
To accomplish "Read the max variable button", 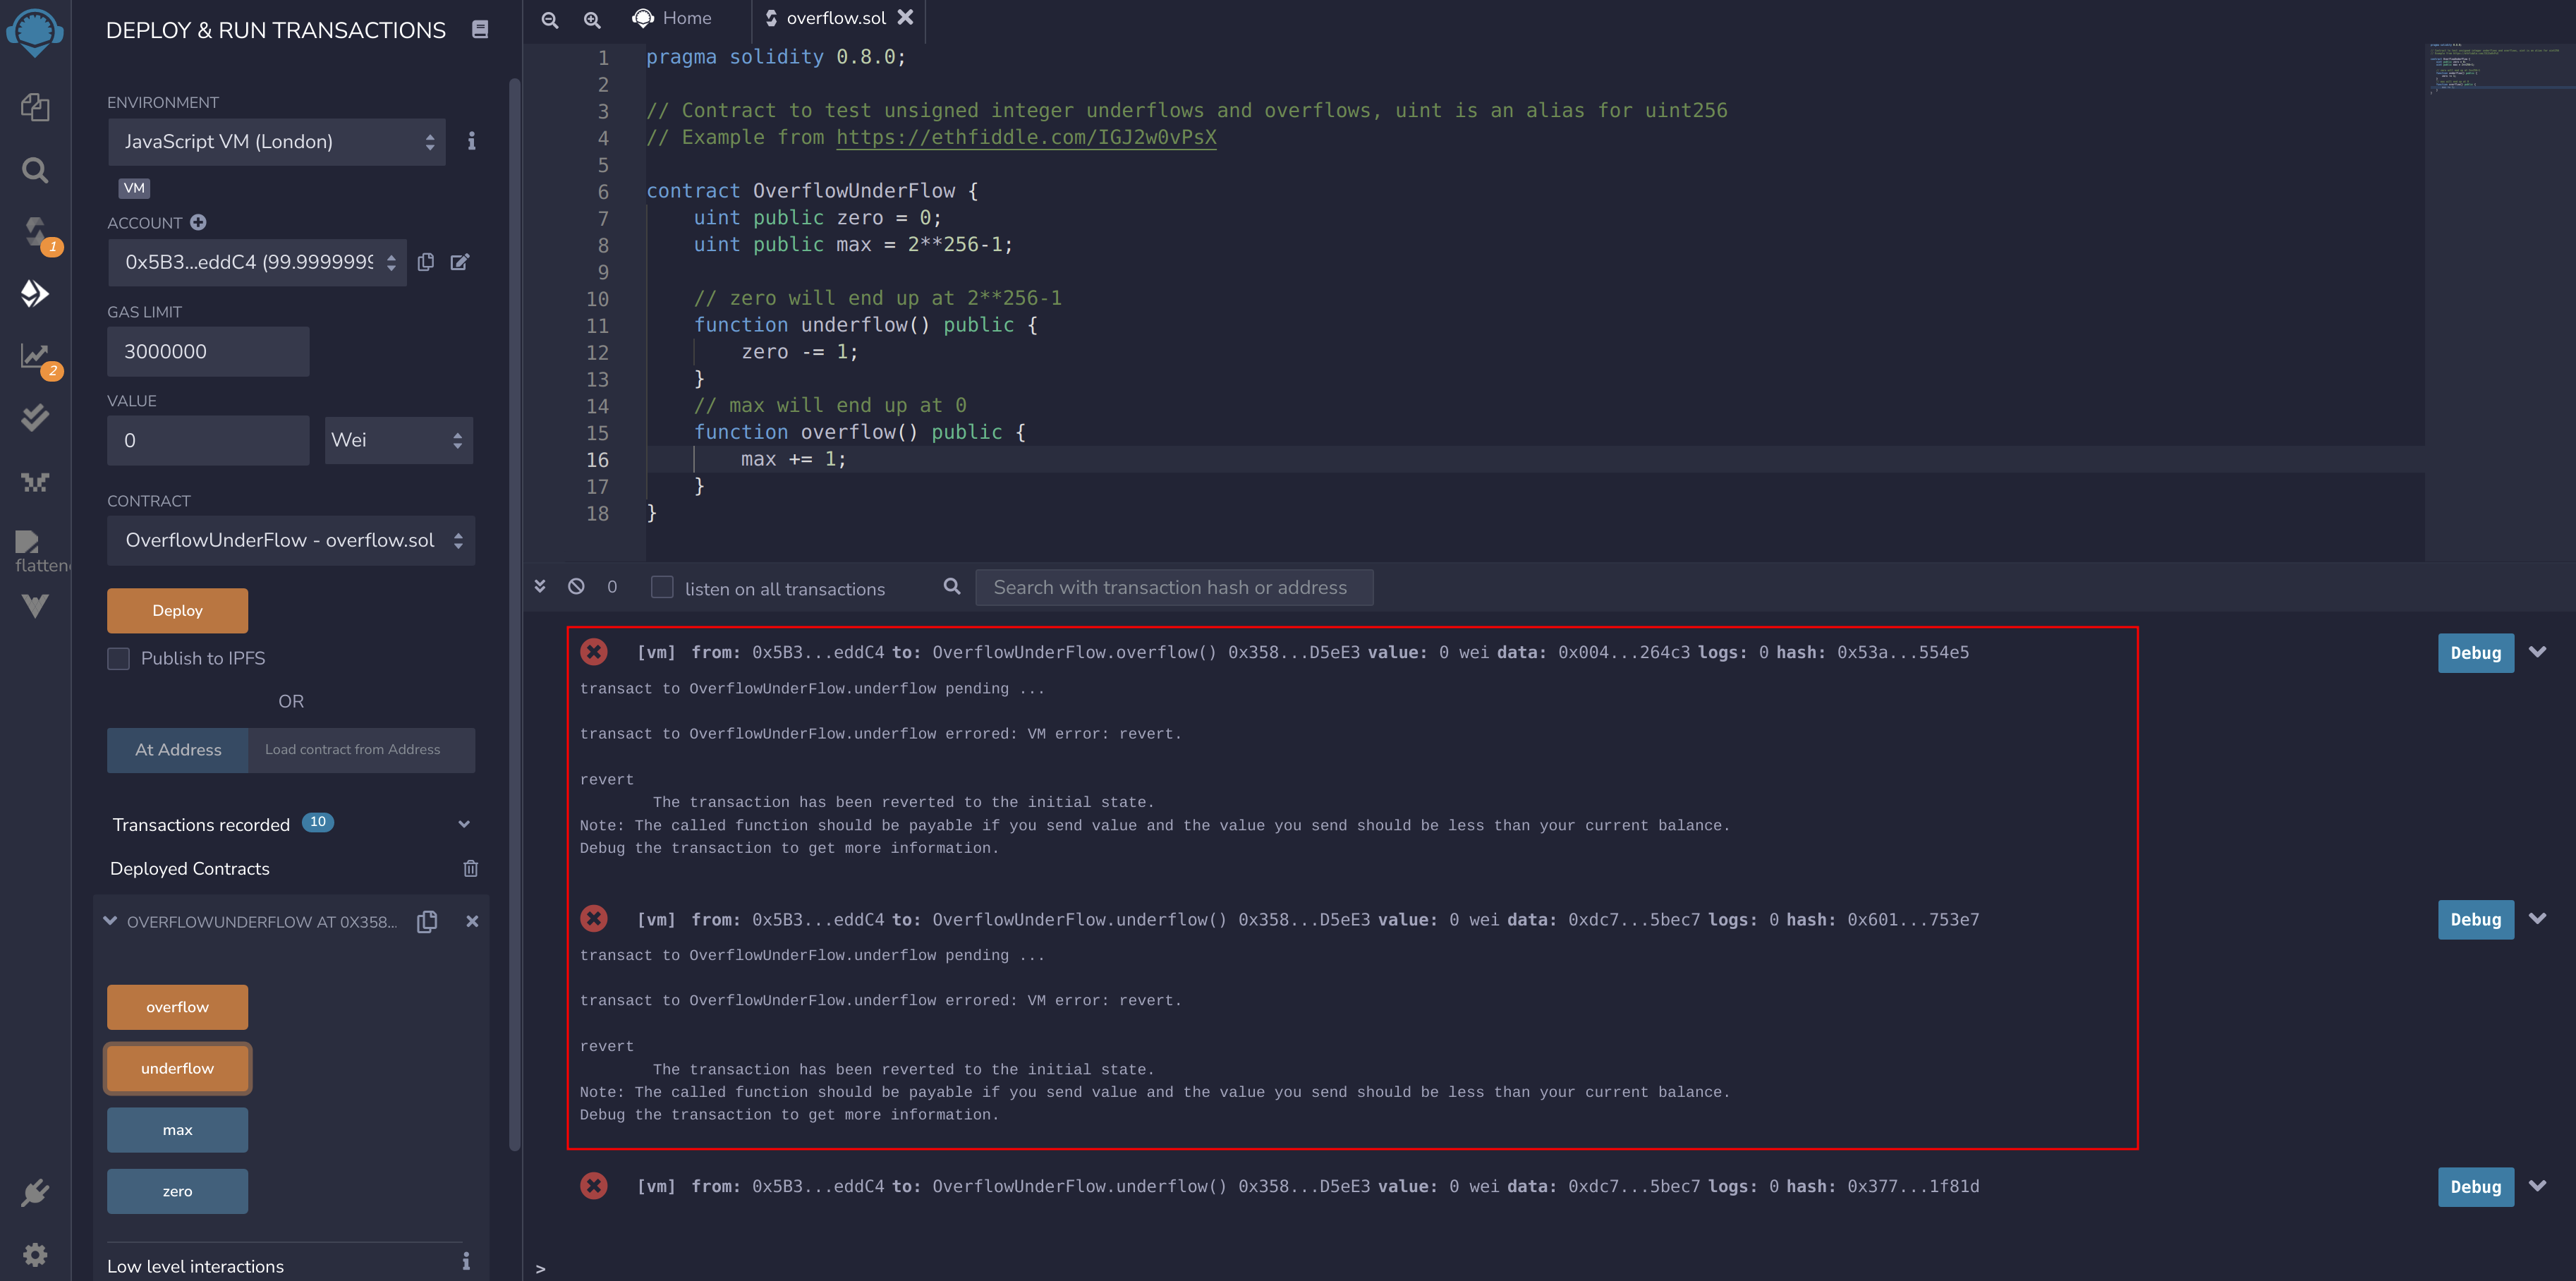I will click(178, 1130).
